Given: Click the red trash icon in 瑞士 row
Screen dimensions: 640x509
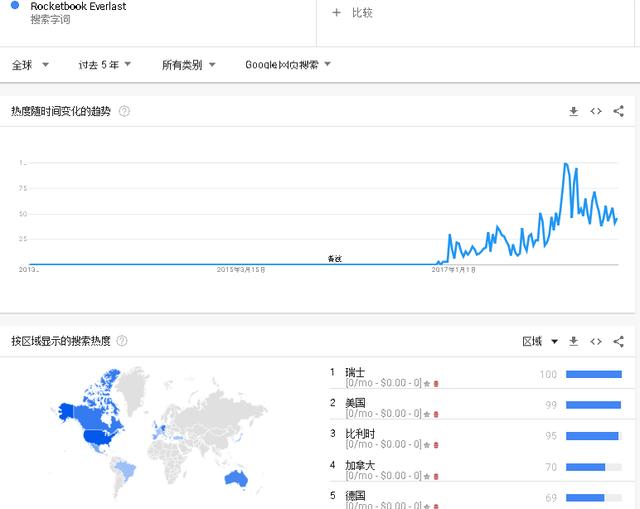Looking at the screenshot, I should [x=436, y=384].
